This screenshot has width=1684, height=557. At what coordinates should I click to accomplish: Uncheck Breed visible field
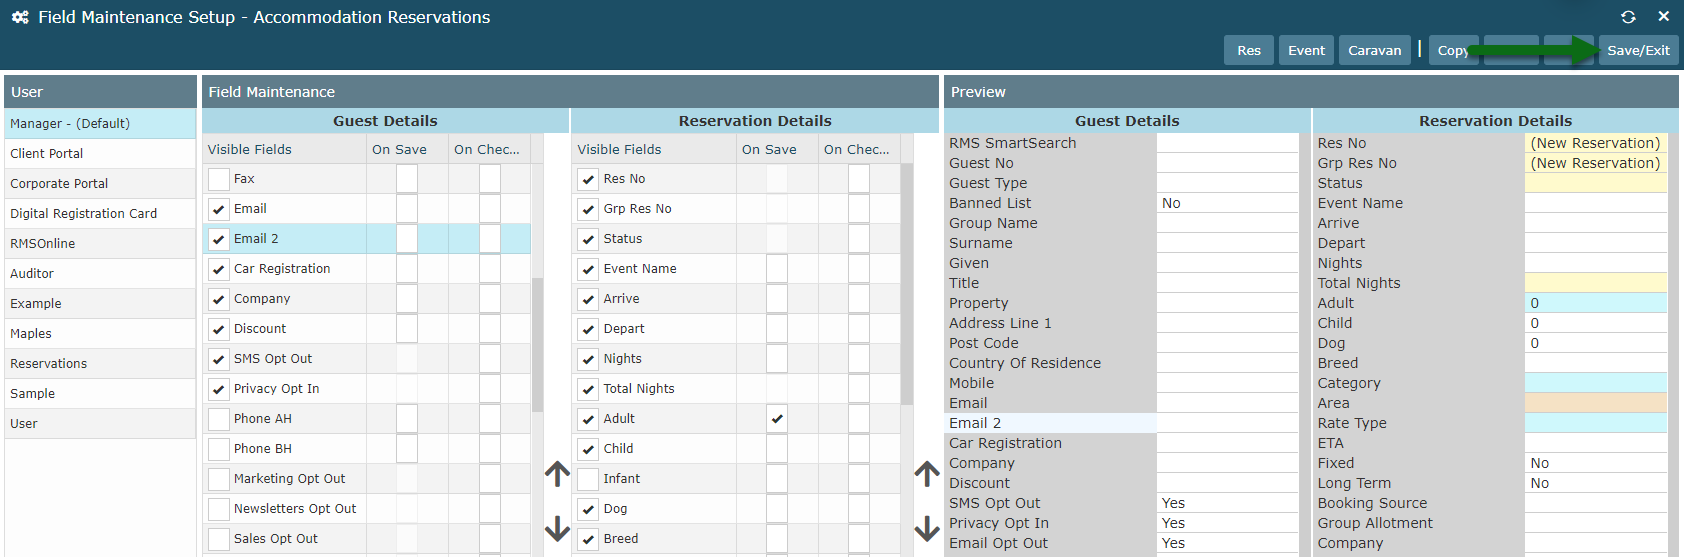(x=588, y=539)
